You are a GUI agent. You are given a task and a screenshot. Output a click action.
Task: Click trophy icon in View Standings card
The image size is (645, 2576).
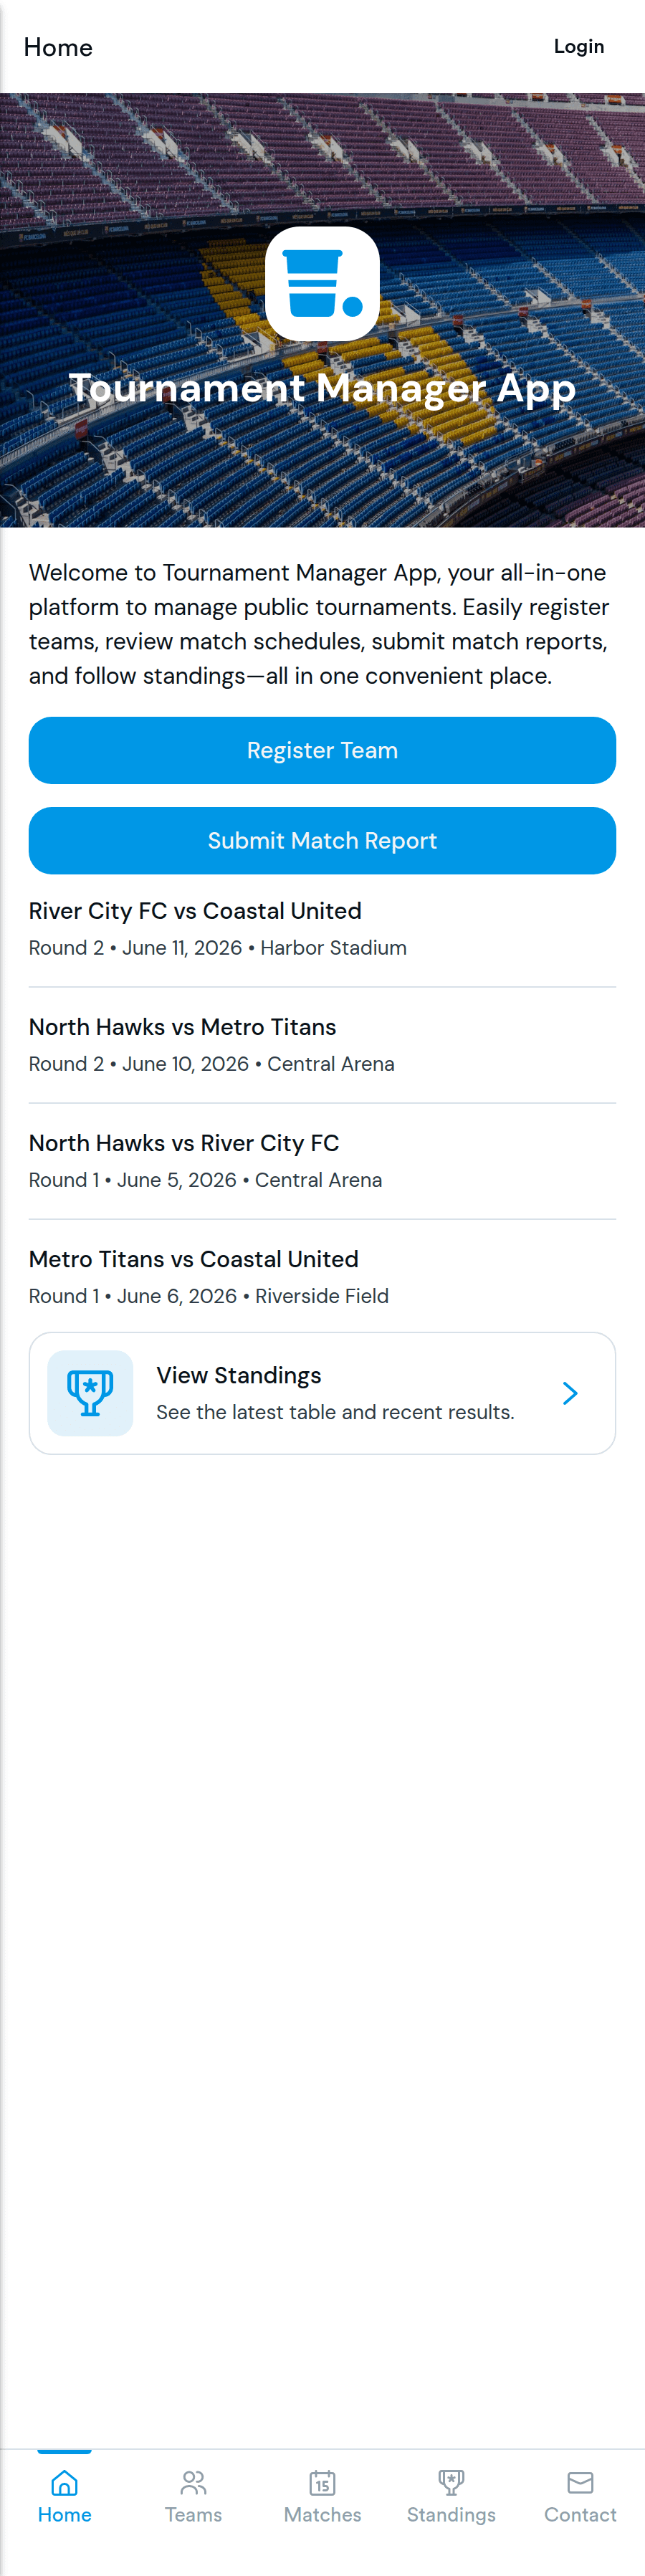coord(90,1393)
